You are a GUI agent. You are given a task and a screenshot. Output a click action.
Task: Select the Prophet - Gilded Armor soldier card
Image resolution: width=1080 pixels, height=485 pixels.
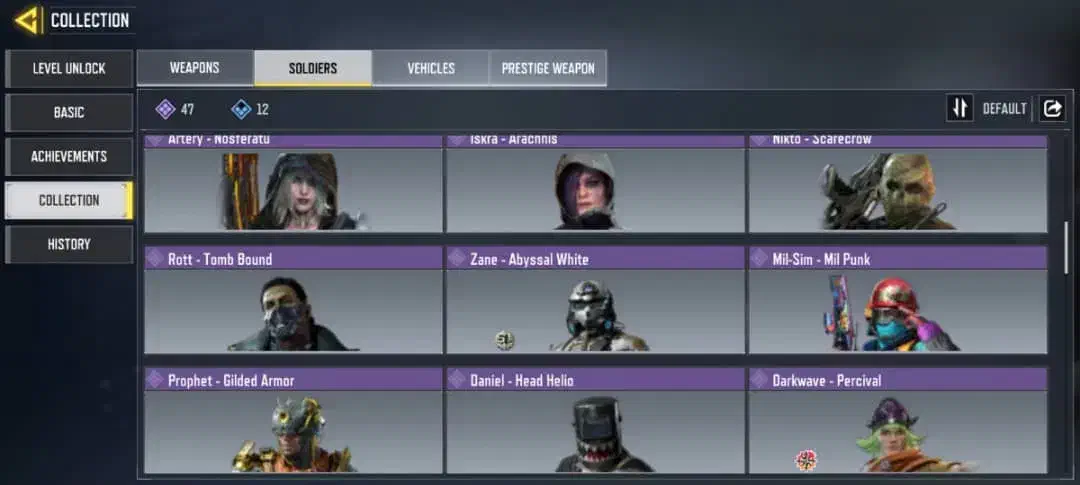293,421
